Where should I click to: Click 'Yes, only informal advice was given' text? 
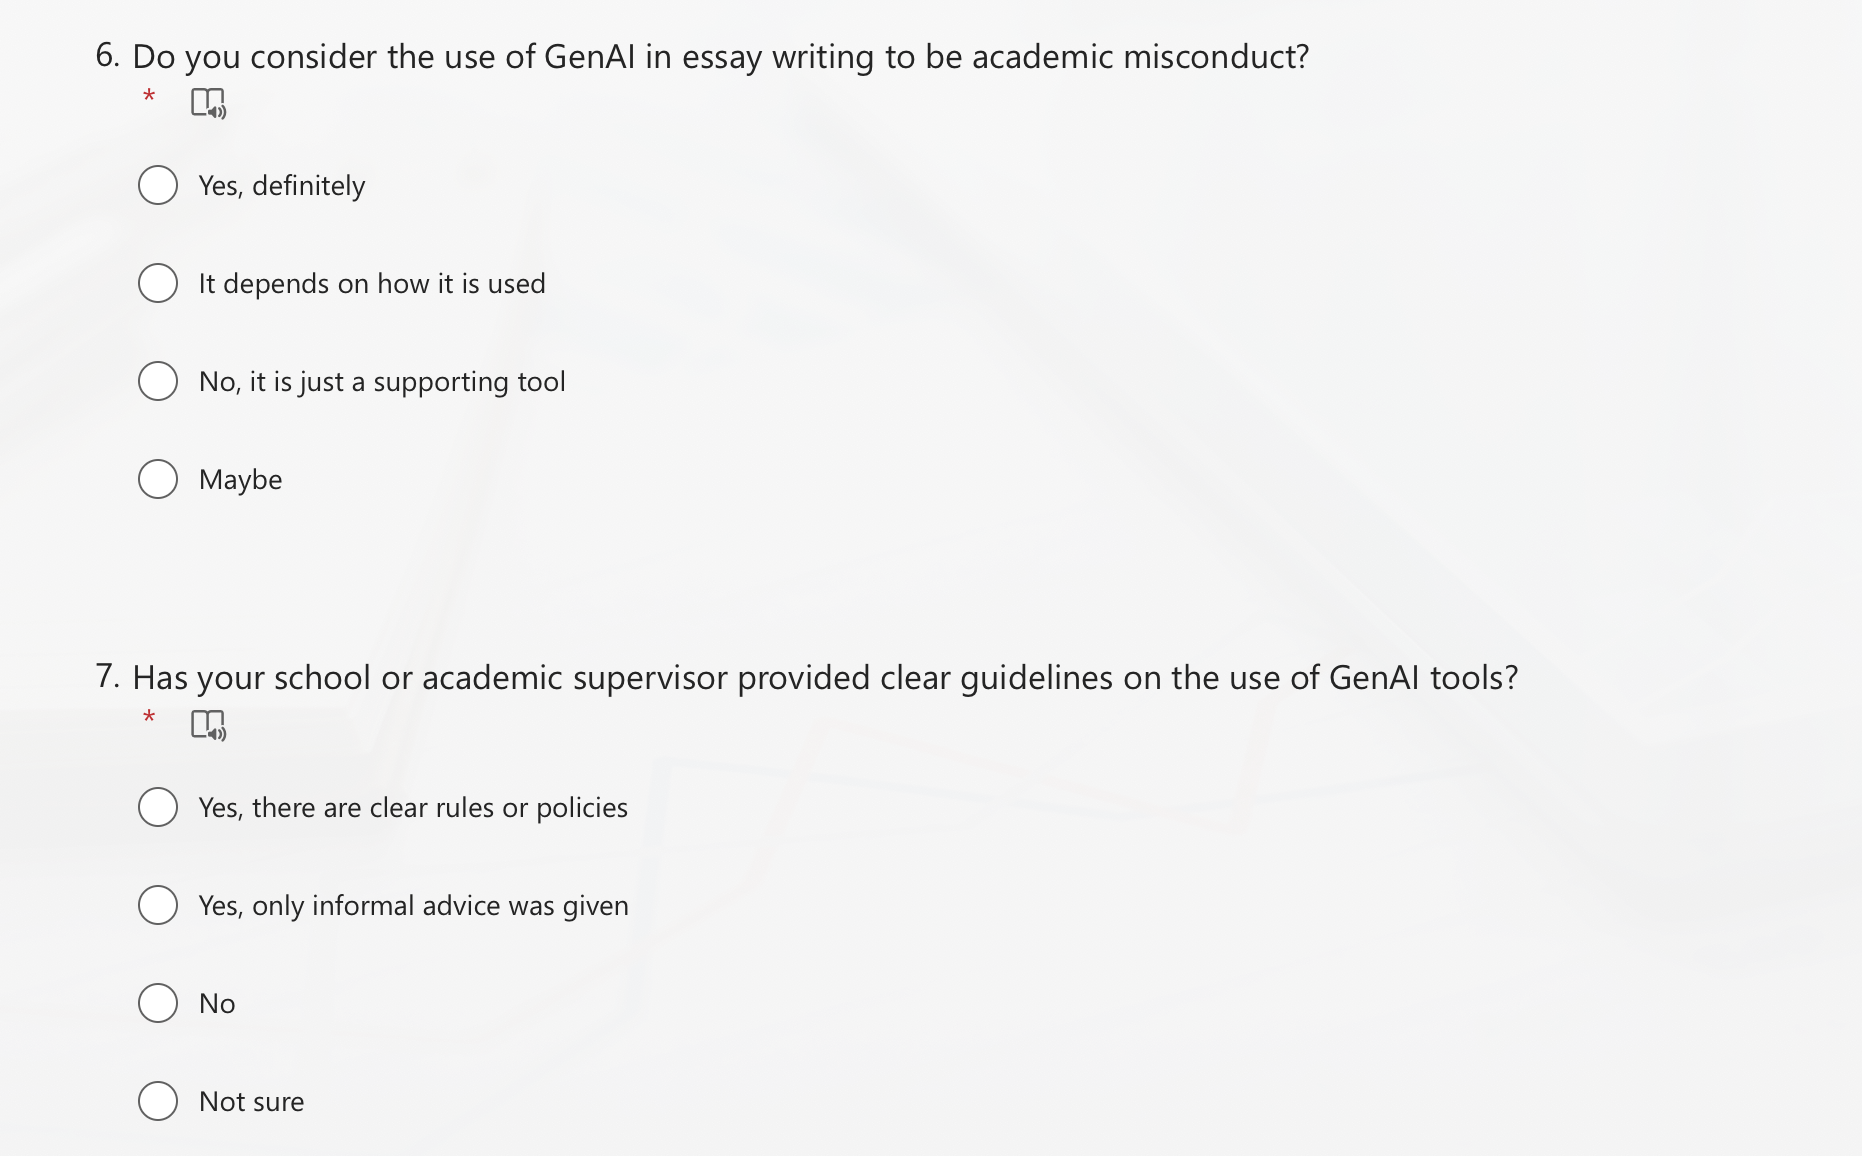click(413, 906)
